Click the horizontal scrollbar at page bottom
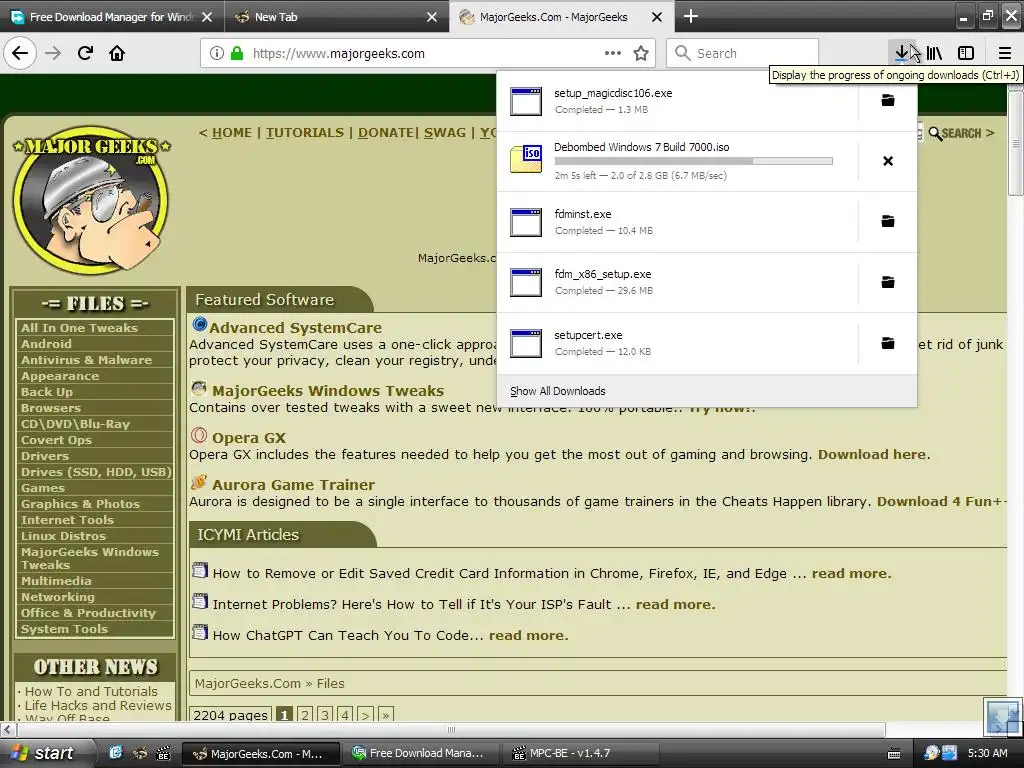 coord(451,729)
